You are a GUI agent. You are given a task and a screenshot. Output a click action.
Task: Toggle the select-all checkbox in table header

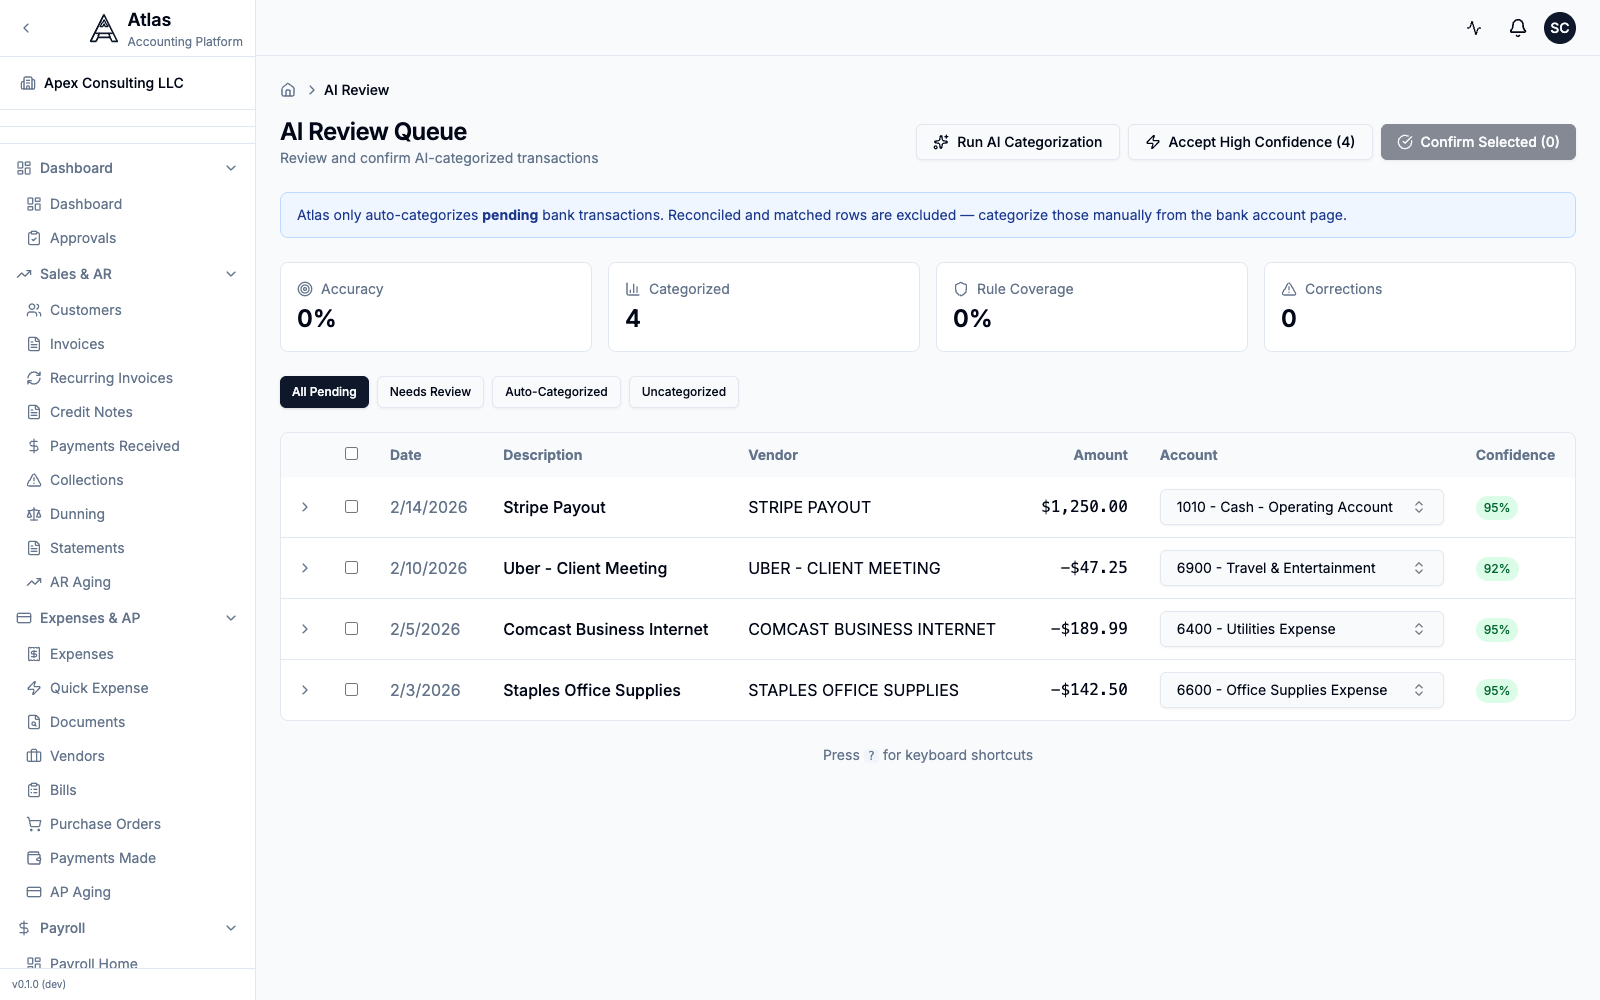(351, 454)
